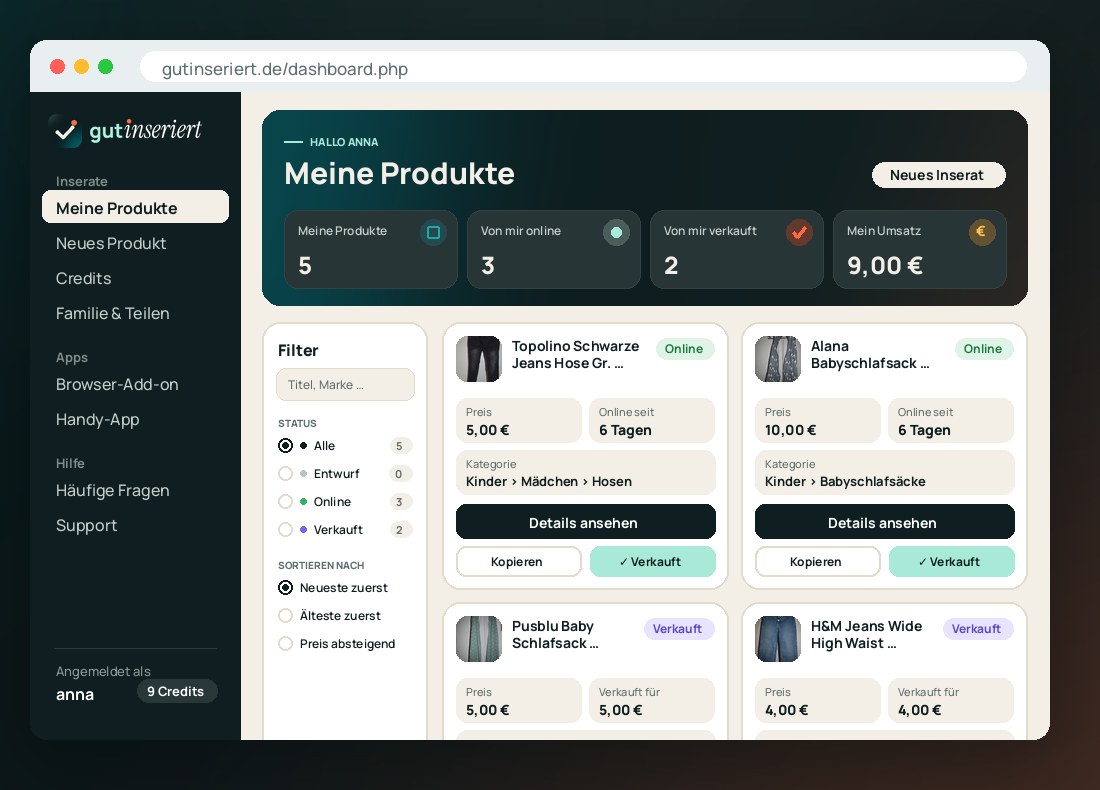The width and height of the screenshot is (1100, 790).
Task: Click the Online badge on Alana card
Action: (983, 349)
